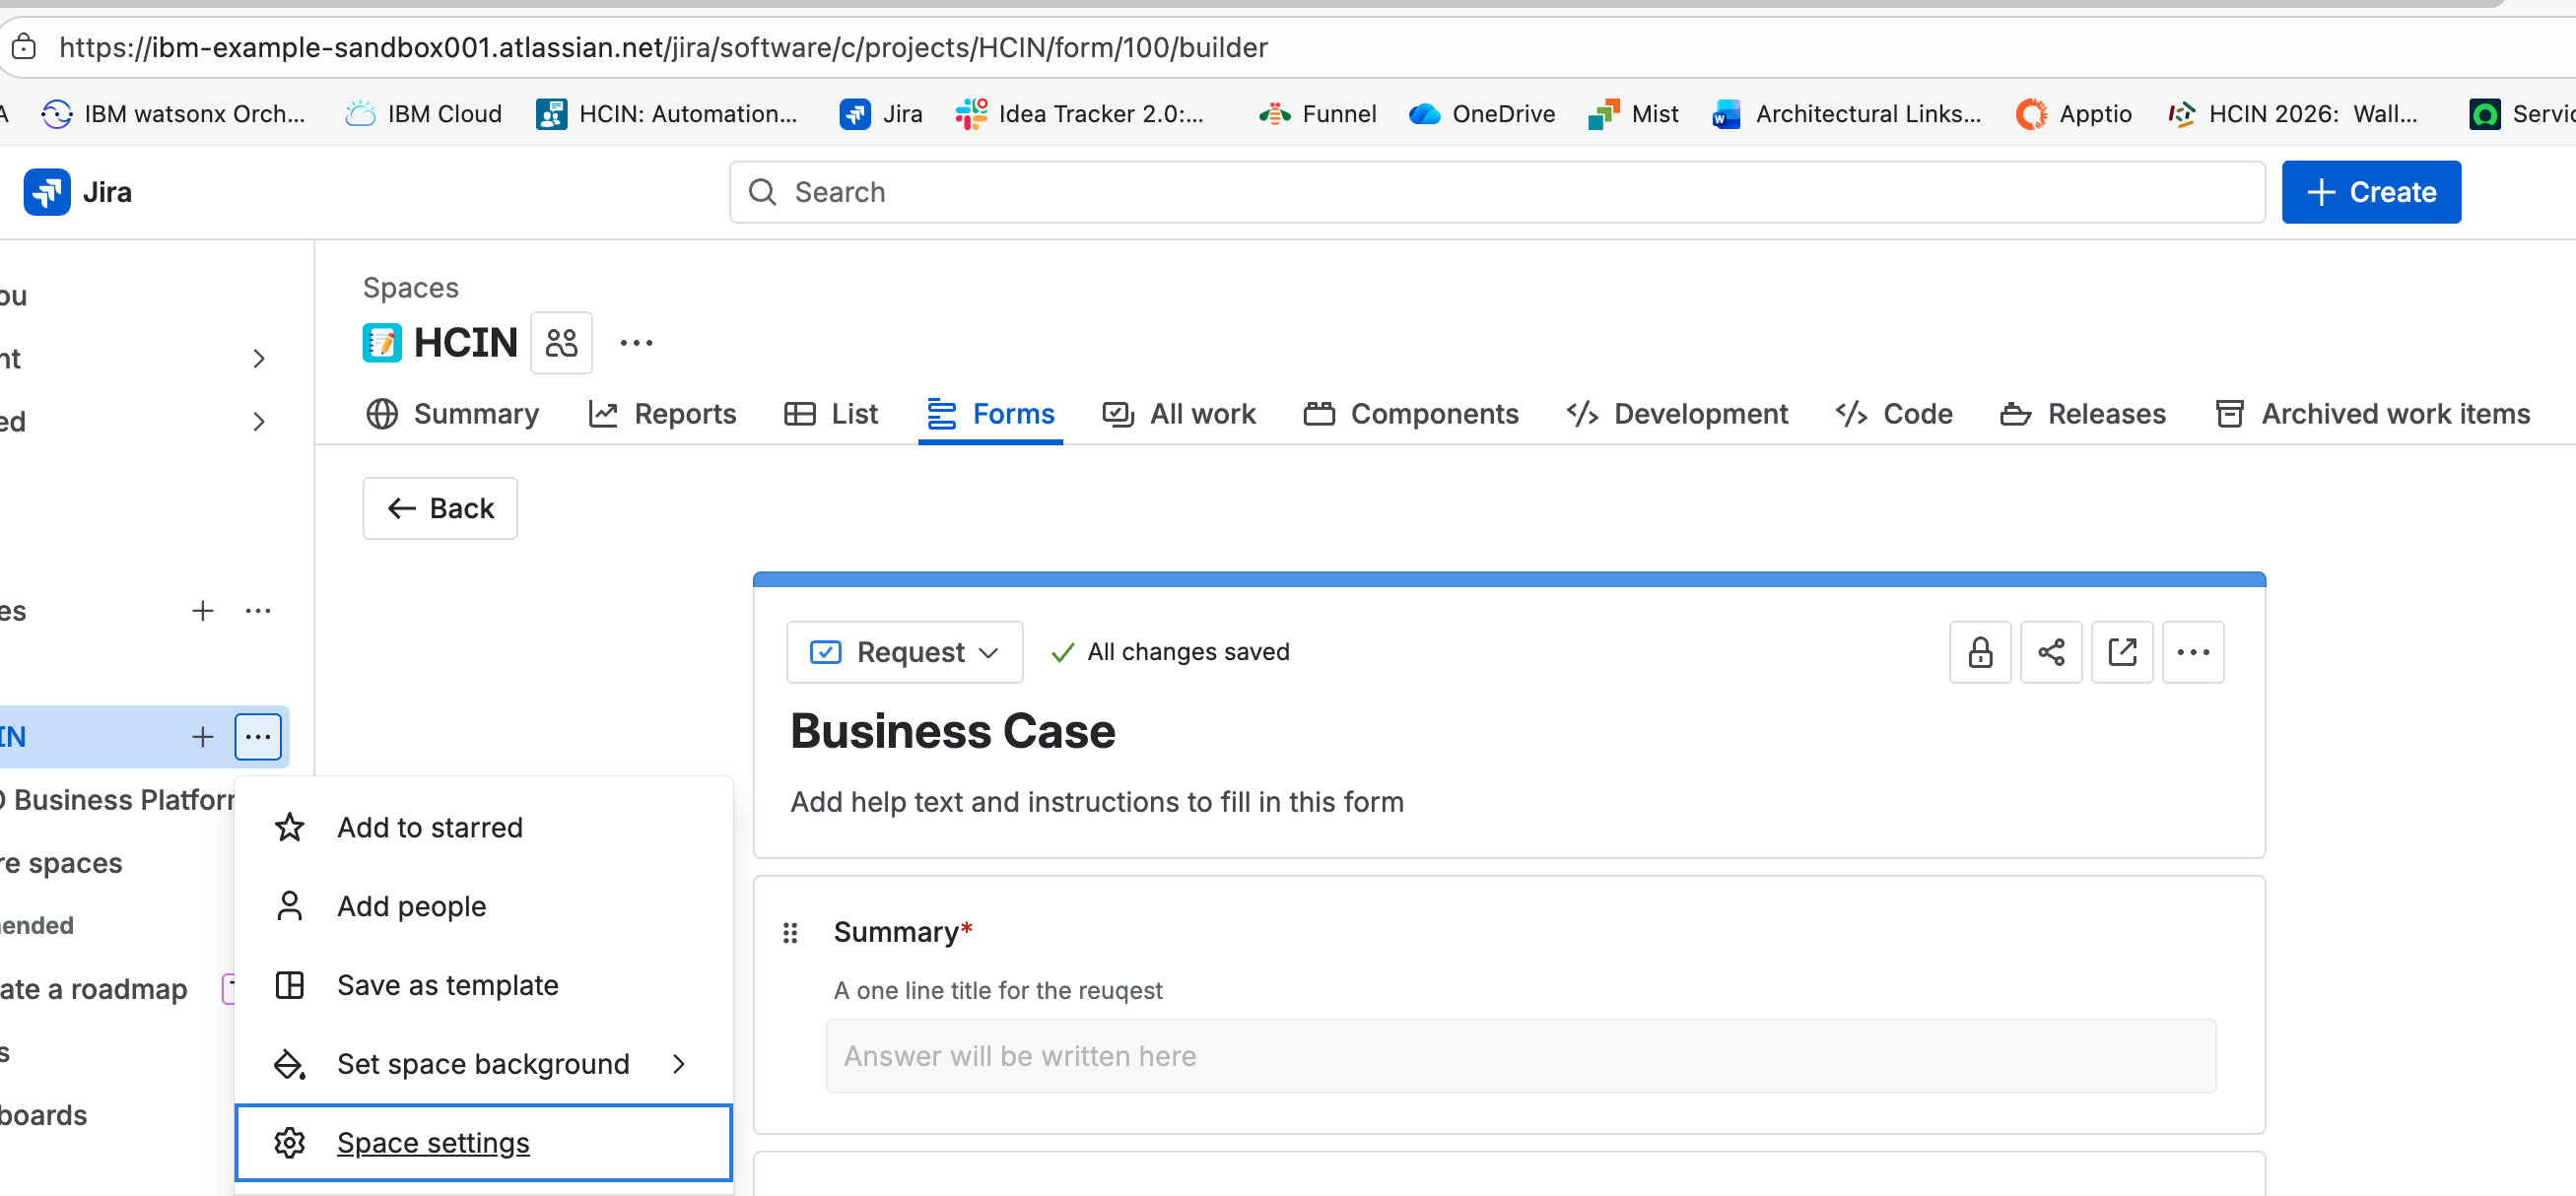Expand the first collapsed sidebar chevron

point(259,358)
